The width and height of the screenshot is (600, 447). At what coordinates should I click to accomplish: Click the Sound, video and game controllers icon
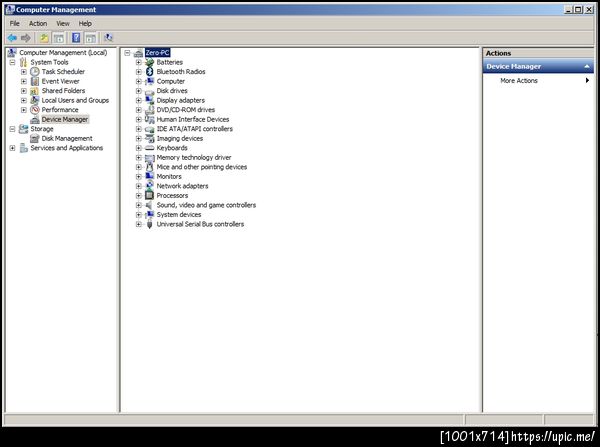(x=150, y=205)
